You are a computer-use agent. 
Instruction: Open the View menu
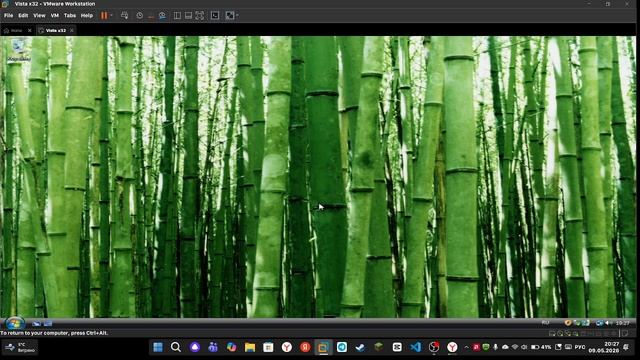[x=39, y=16]
